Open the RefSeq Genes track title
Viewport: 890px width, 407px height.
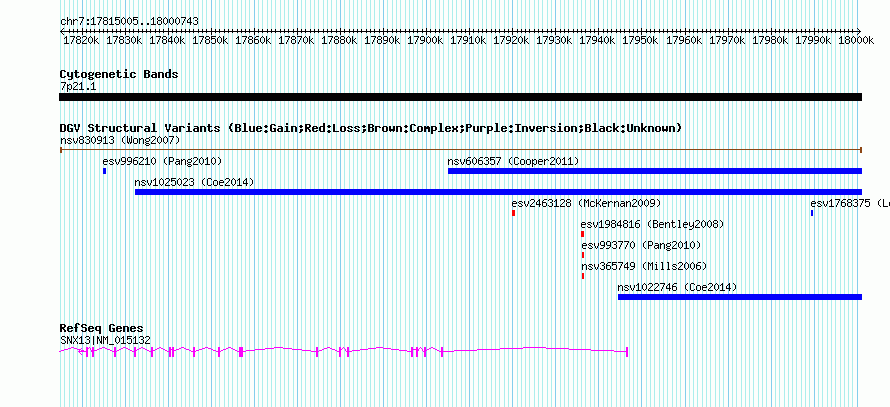click(x=102, y=328)
